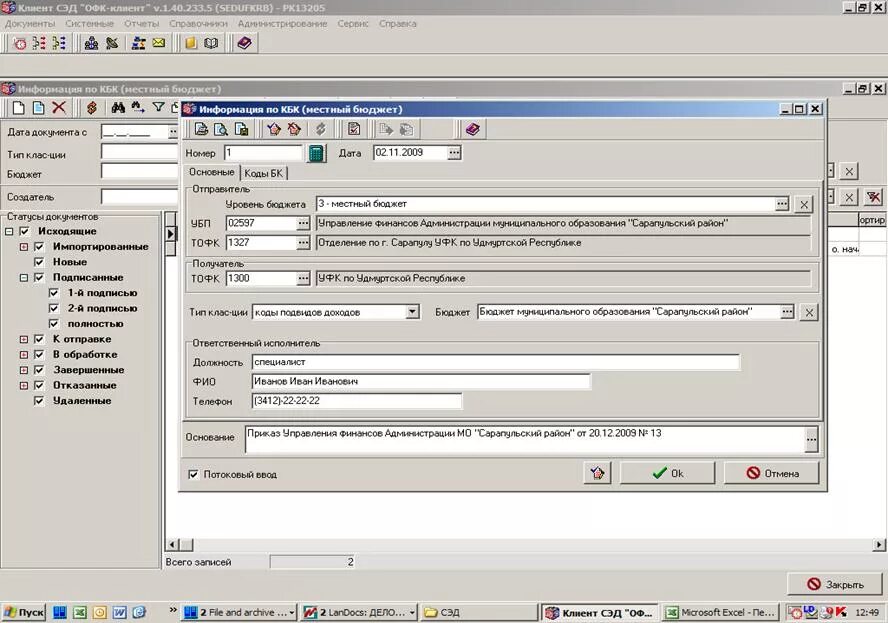Image resolution: width=888 pixels, height=623 pixels.
Task: Click the crossed-out house icon in dialog toolbar
Action: pos(294,129)
